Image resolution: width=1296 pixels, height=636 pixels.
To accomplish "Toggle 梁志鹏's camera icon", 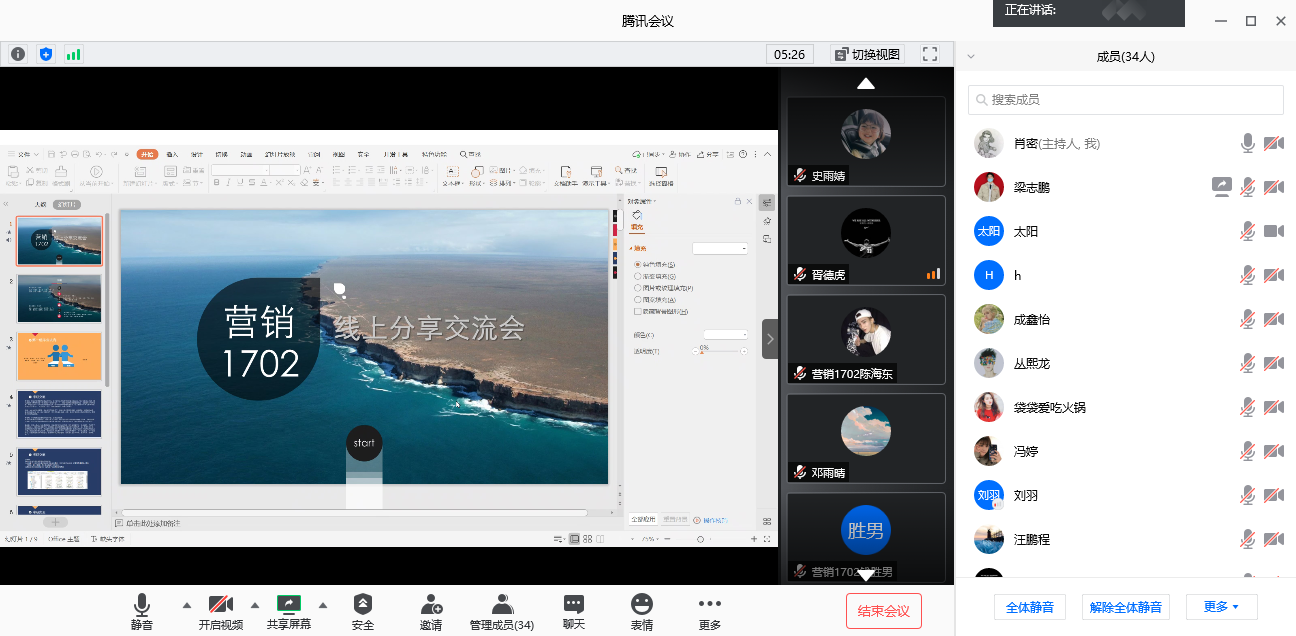I will (x=1274, y=188).
